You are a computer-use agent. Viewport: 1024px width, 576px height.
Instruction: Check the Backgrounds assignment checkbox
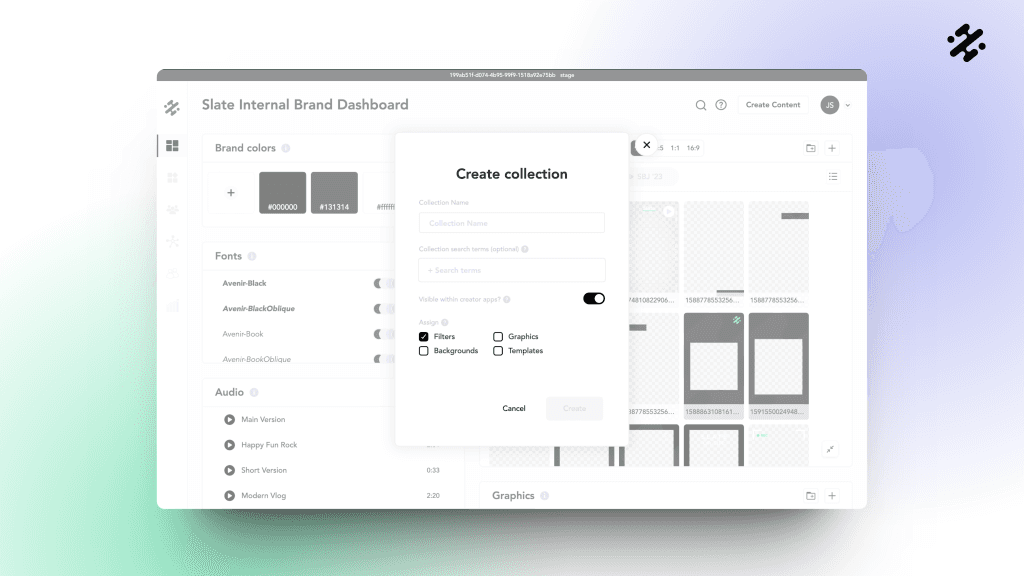coord(423,351)
